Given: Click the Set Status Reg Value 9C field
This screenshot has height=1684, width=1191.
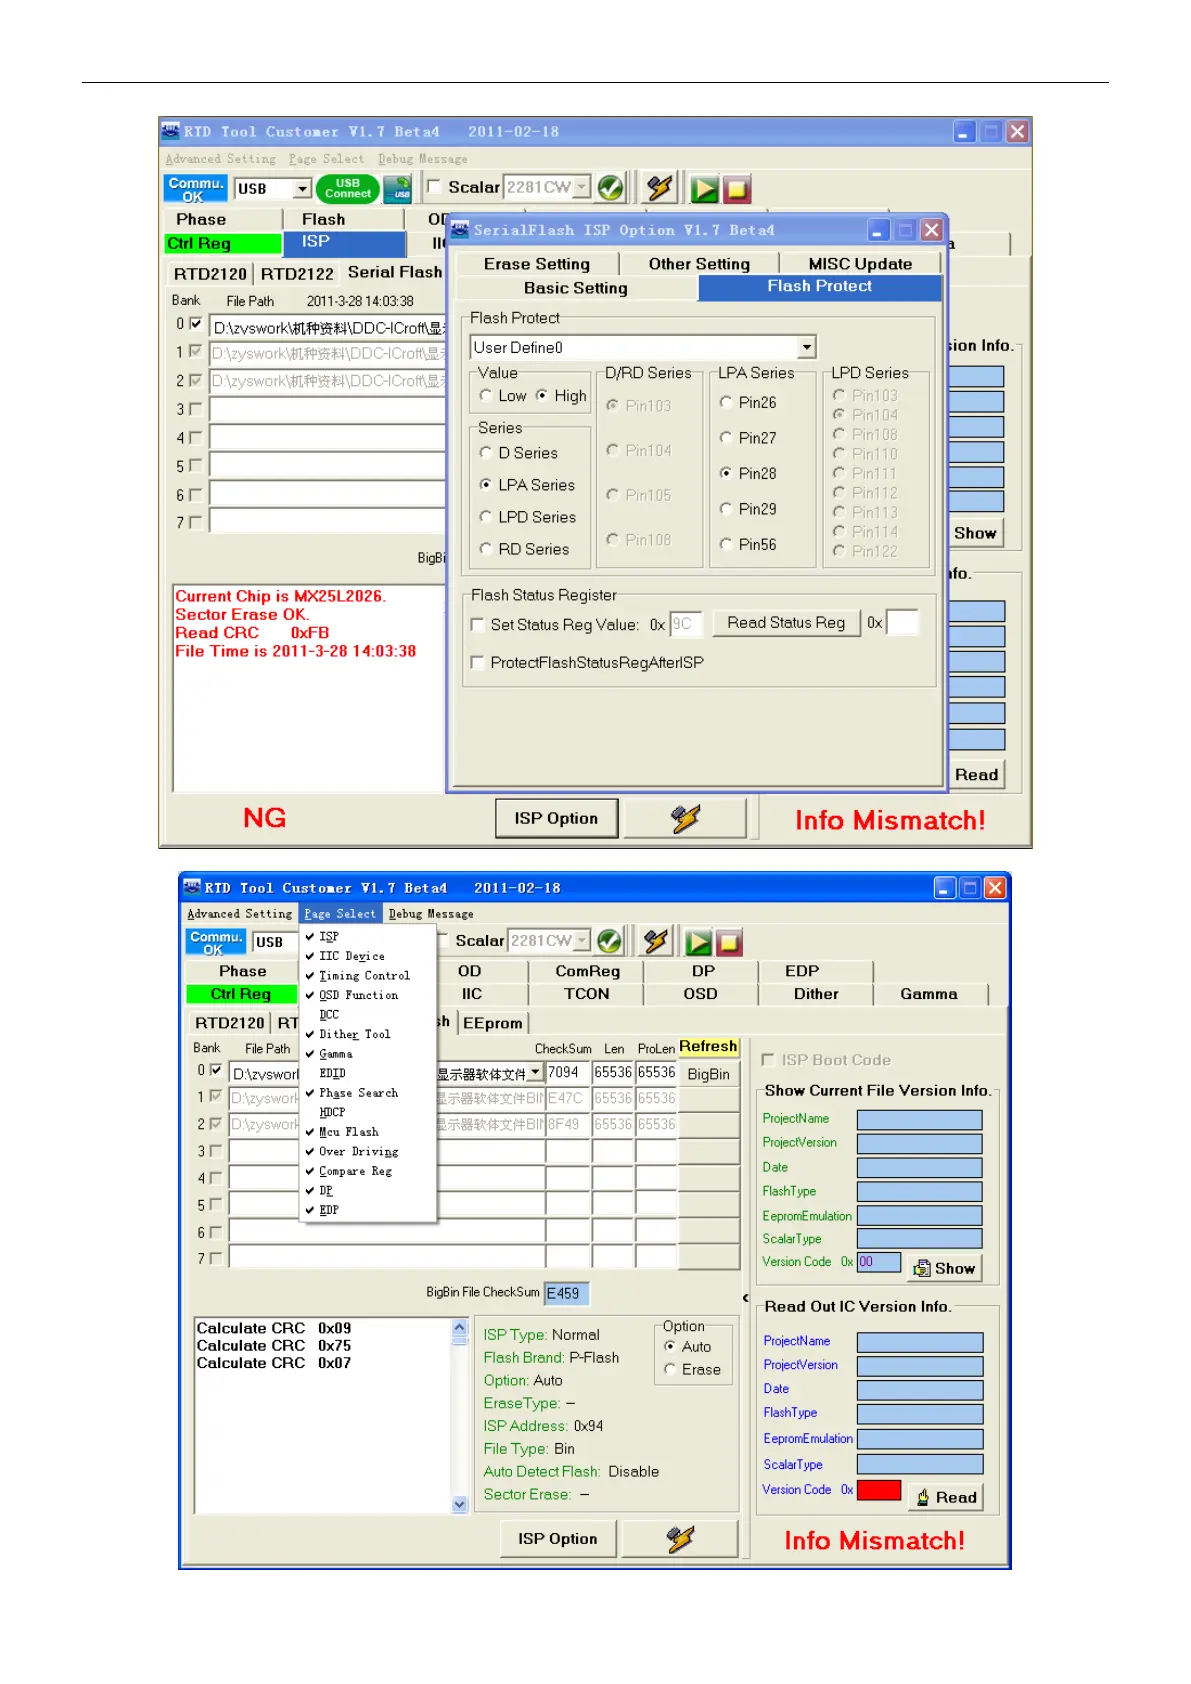Looking at the screenshot, I should click(686, 624).
